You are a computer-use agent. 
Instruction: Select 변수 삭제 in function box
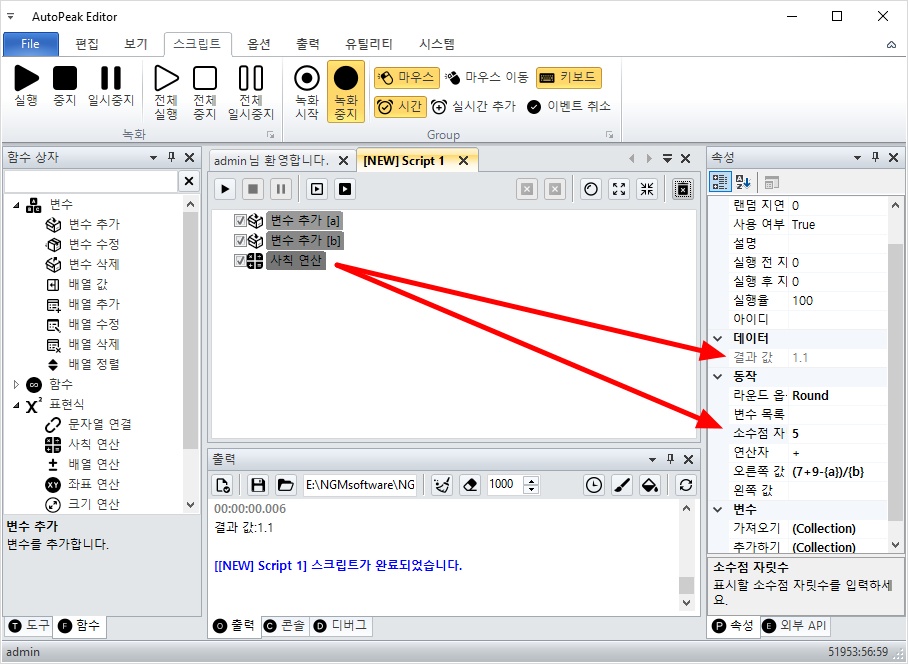94,264
